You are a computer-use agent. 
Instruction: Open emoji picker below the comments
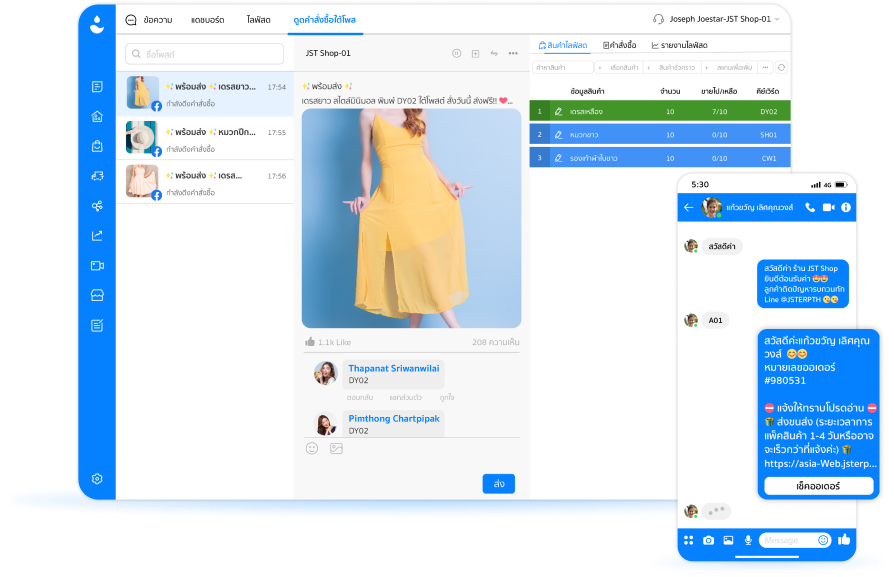pyautogui.click(x=312, y=448)
